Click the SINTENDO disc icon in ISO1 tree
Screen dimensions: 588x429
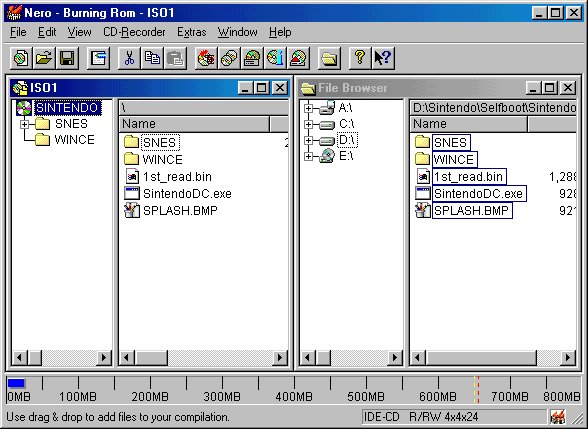(x=24, y=108)
